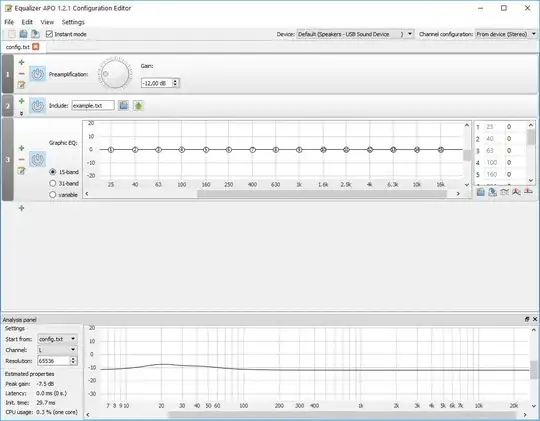540x421 pixels.
Task: Click the browse-file icon beside example.txt
Action: pyautogui.click(x=123, y=105)
